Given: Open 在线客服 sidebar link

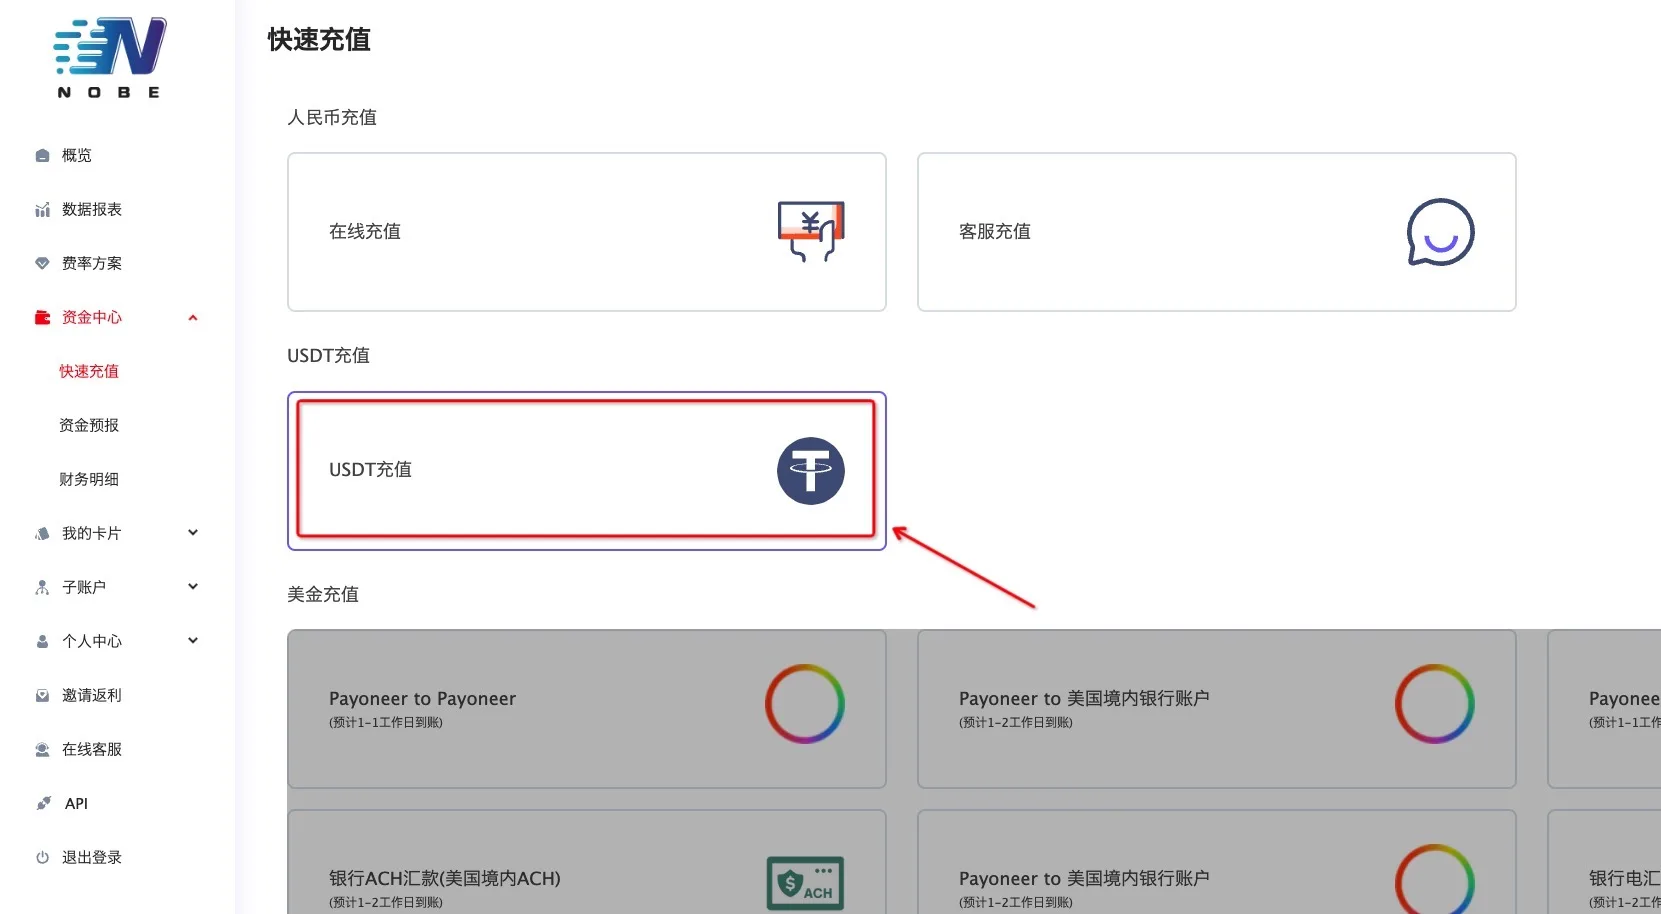Looking at the screenshot, I should (92, 749).
